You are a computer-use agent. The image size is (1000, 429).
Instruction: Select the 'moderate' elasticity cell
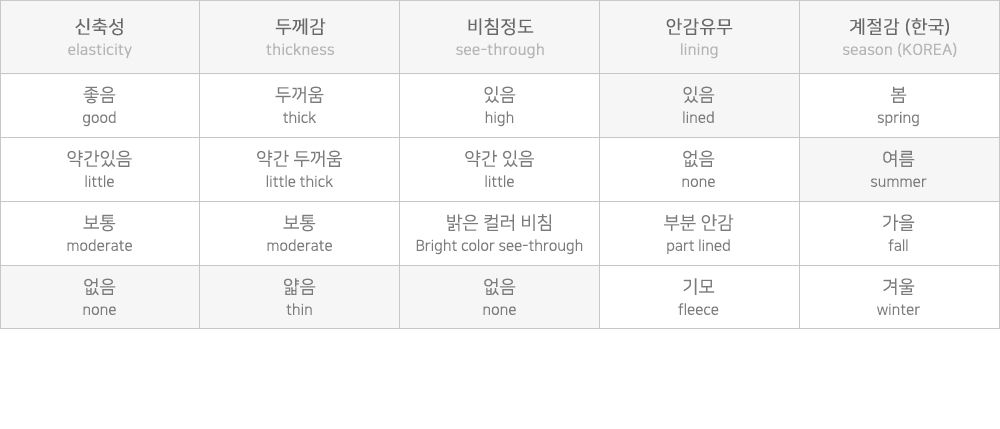pyautogui.click(x=99, y=234)
